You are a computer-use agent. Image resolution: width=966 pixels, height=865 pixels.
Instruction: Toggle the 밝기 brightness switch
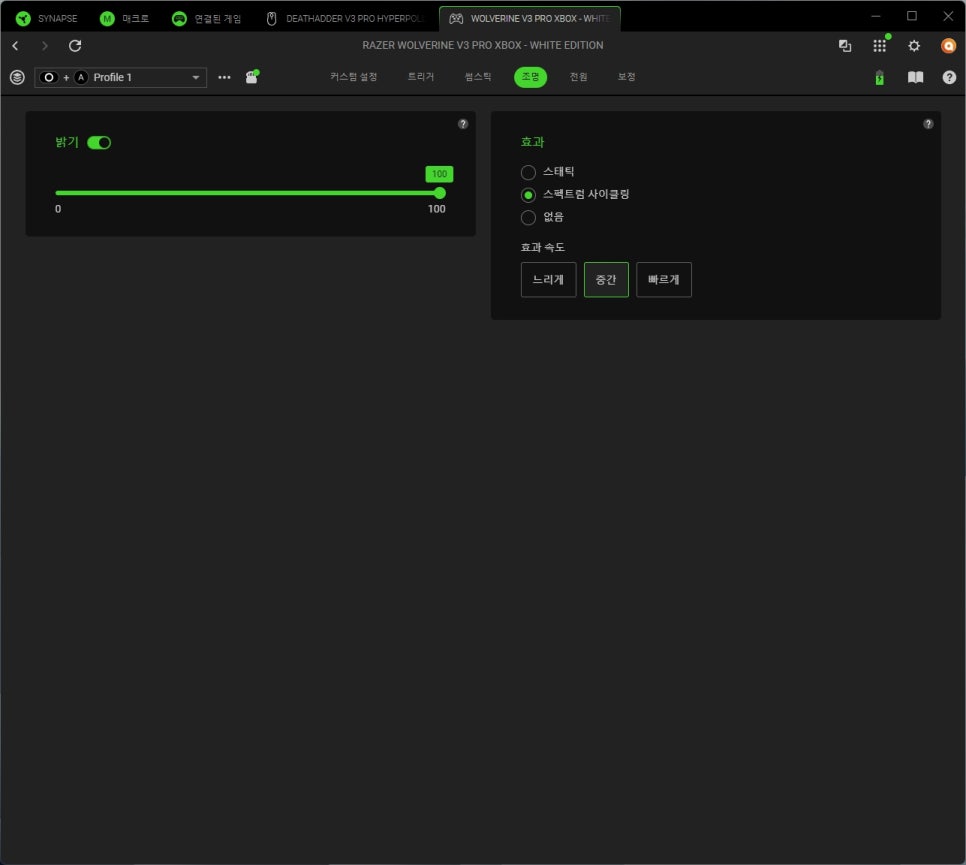coord(99,143)
